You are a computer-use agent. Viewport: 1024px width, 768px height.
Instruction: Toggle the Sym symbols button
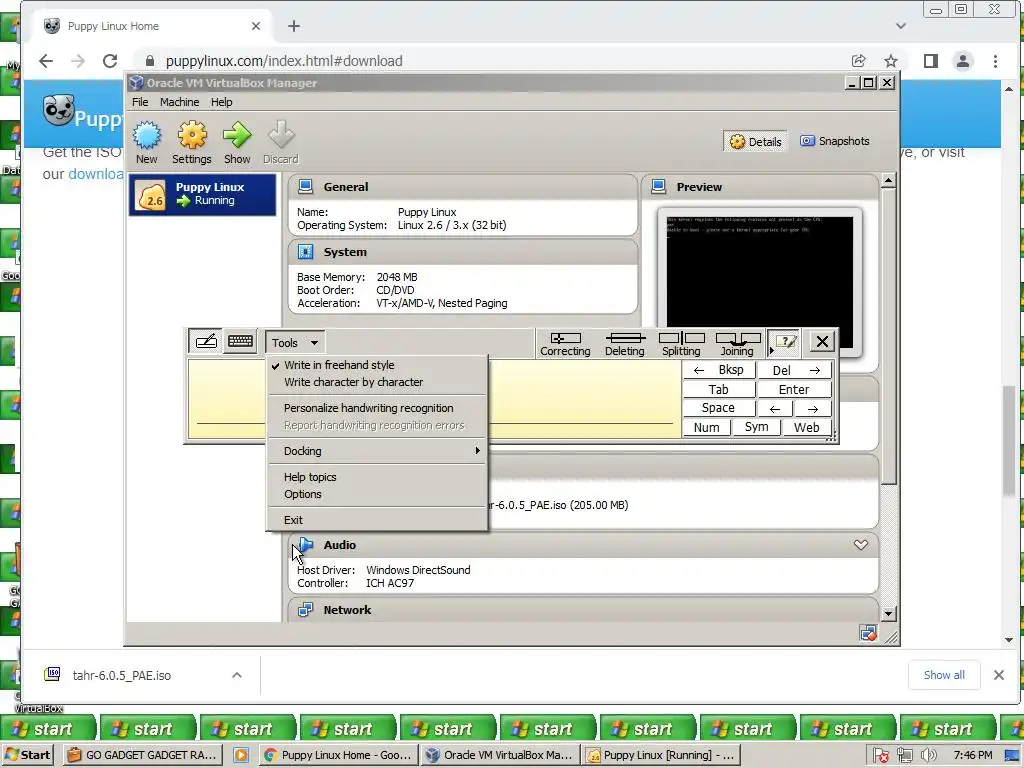(x=756, y=427)
